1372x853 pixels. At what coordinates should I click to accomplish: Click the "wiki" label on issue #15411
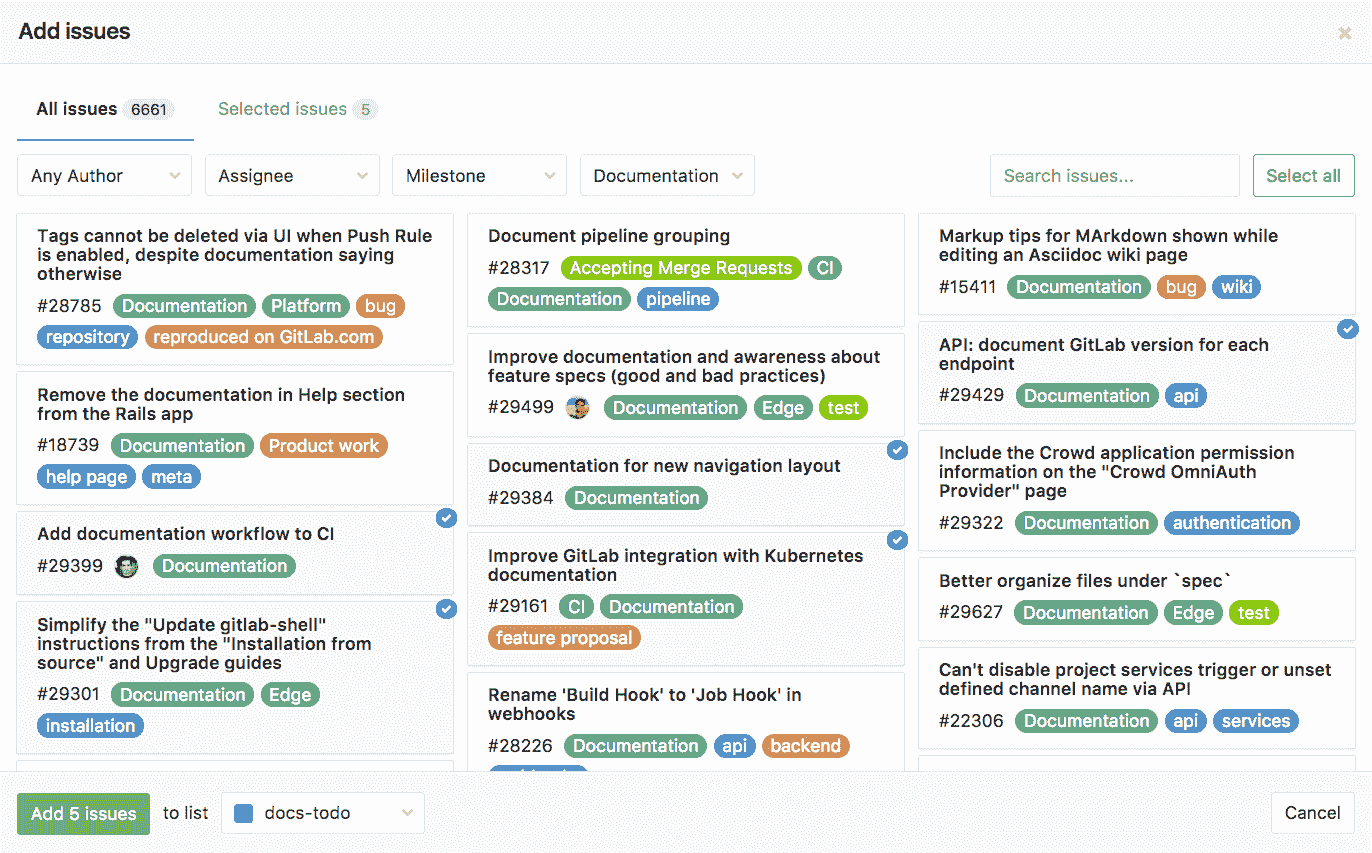[x=1236, y=287]
